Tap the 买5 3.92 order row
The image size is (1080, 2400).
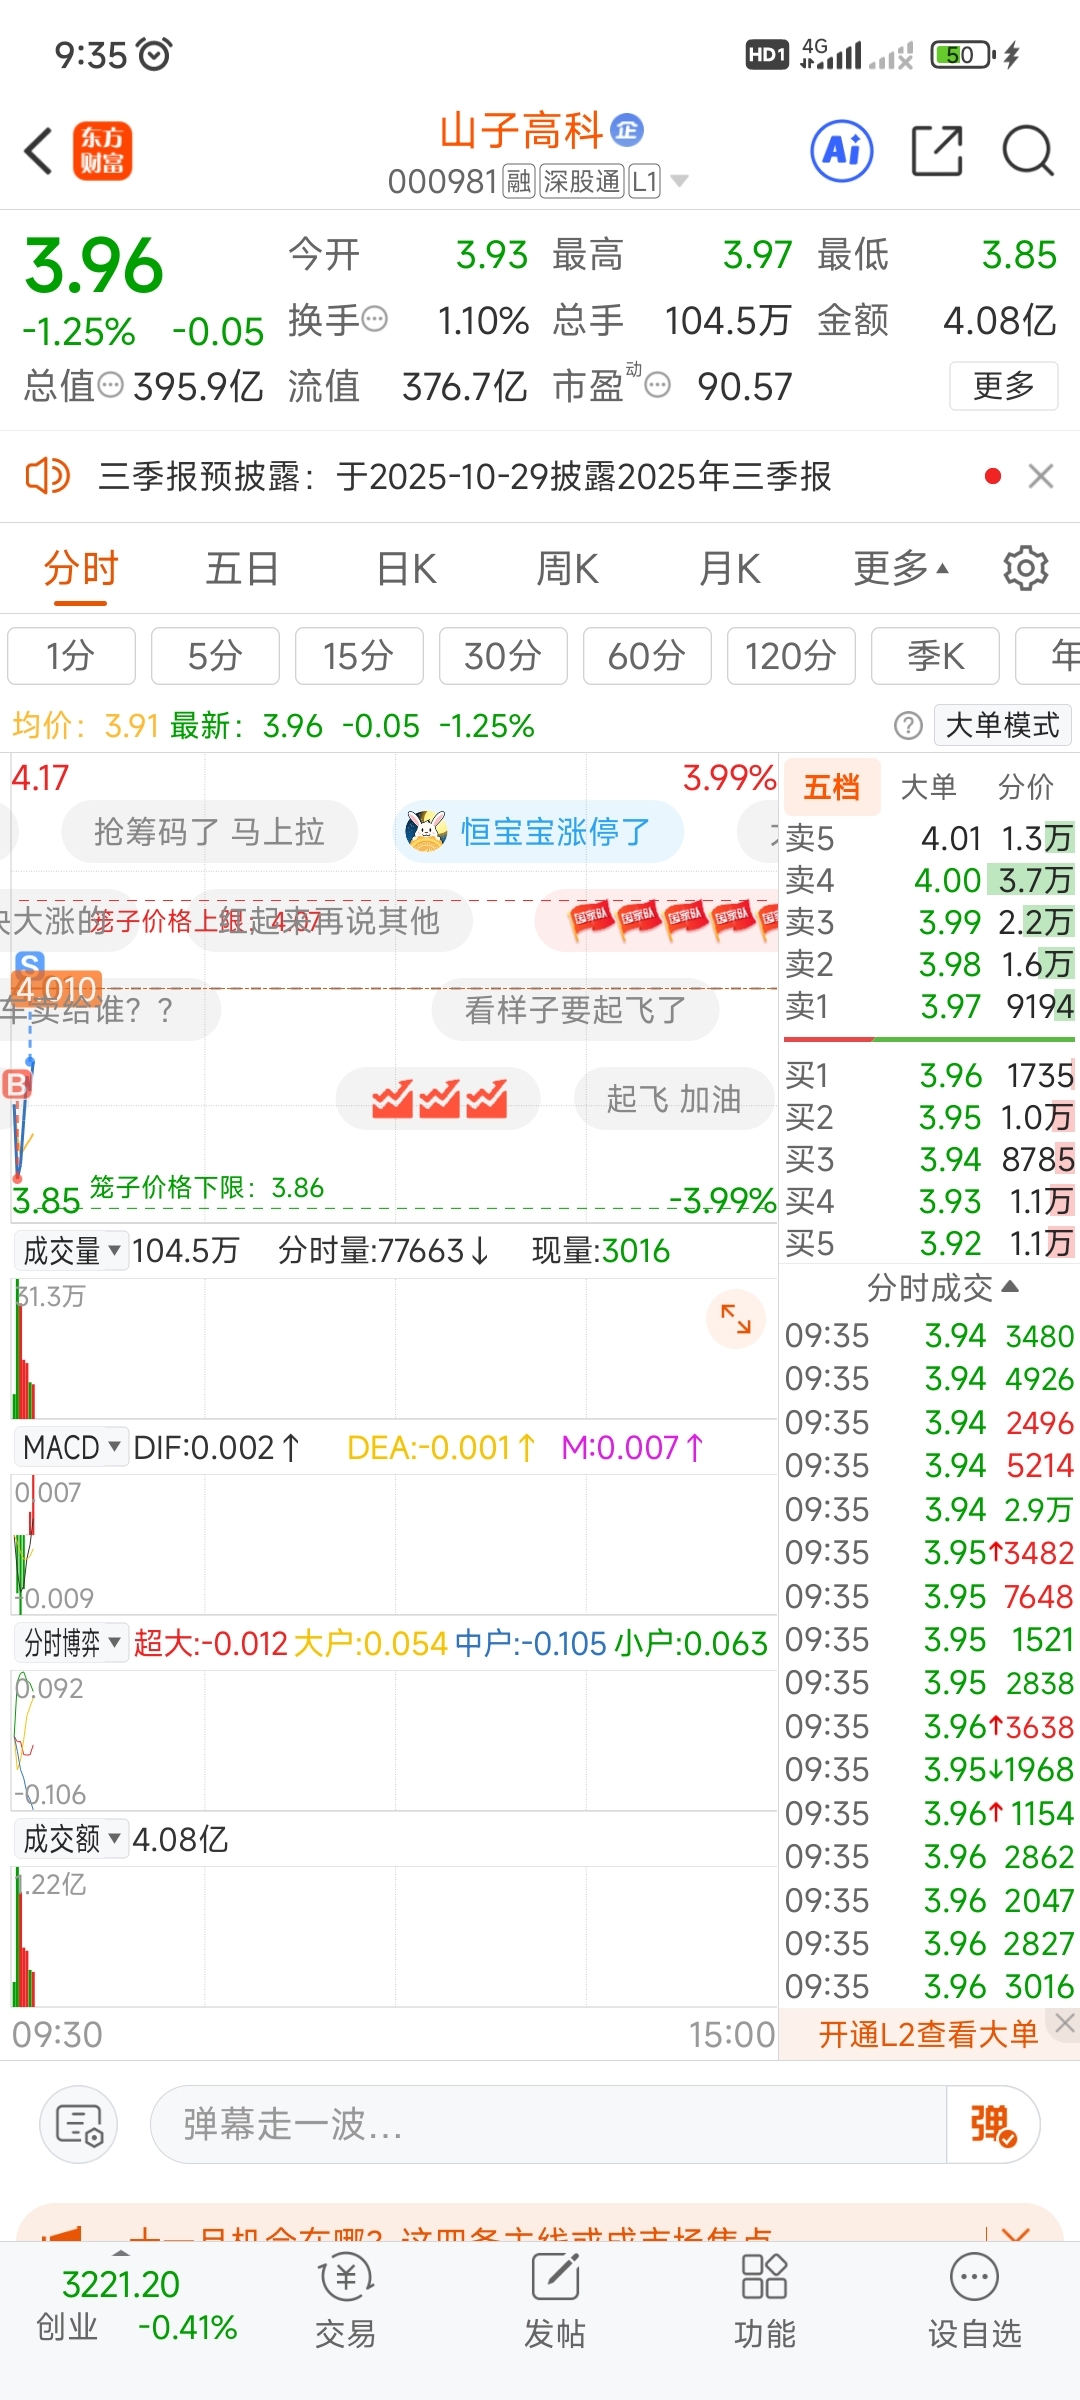click(929, 1243)
